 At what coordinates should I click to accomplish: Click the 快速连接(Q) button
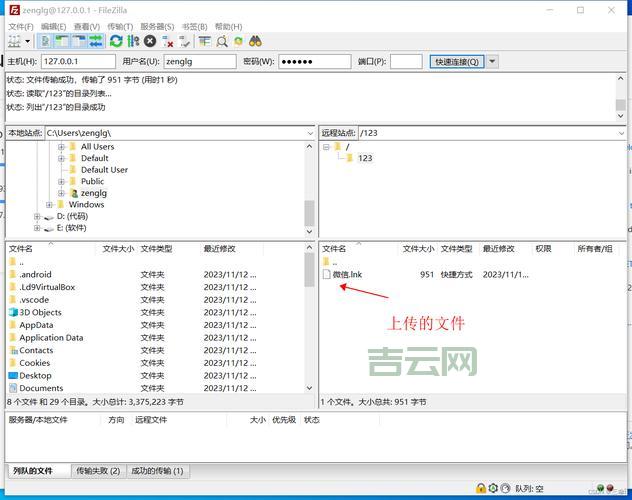pos(456,61)
